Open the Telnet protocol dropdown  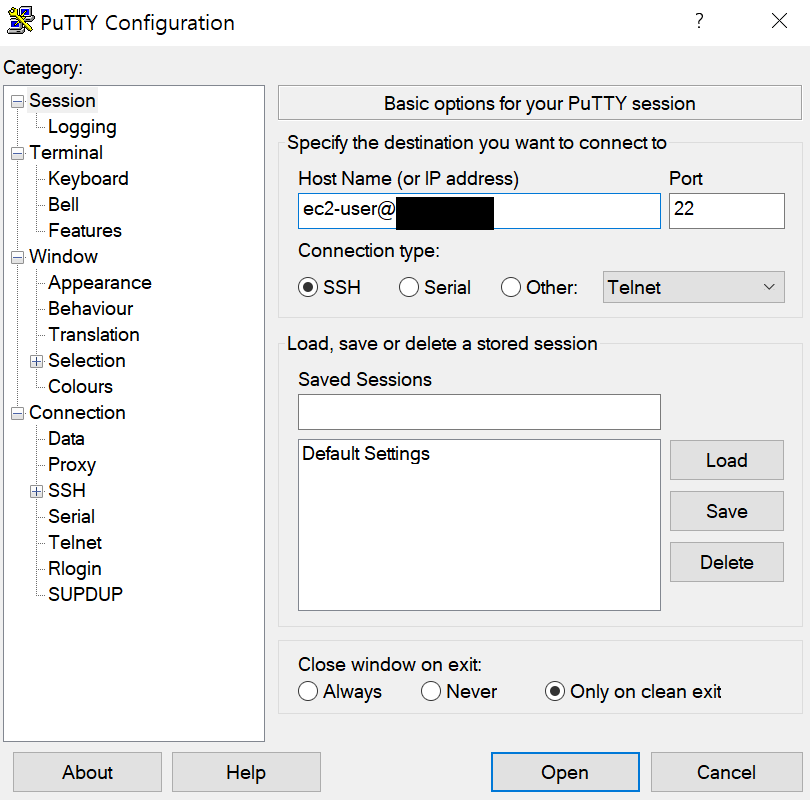tap(693, 287)
